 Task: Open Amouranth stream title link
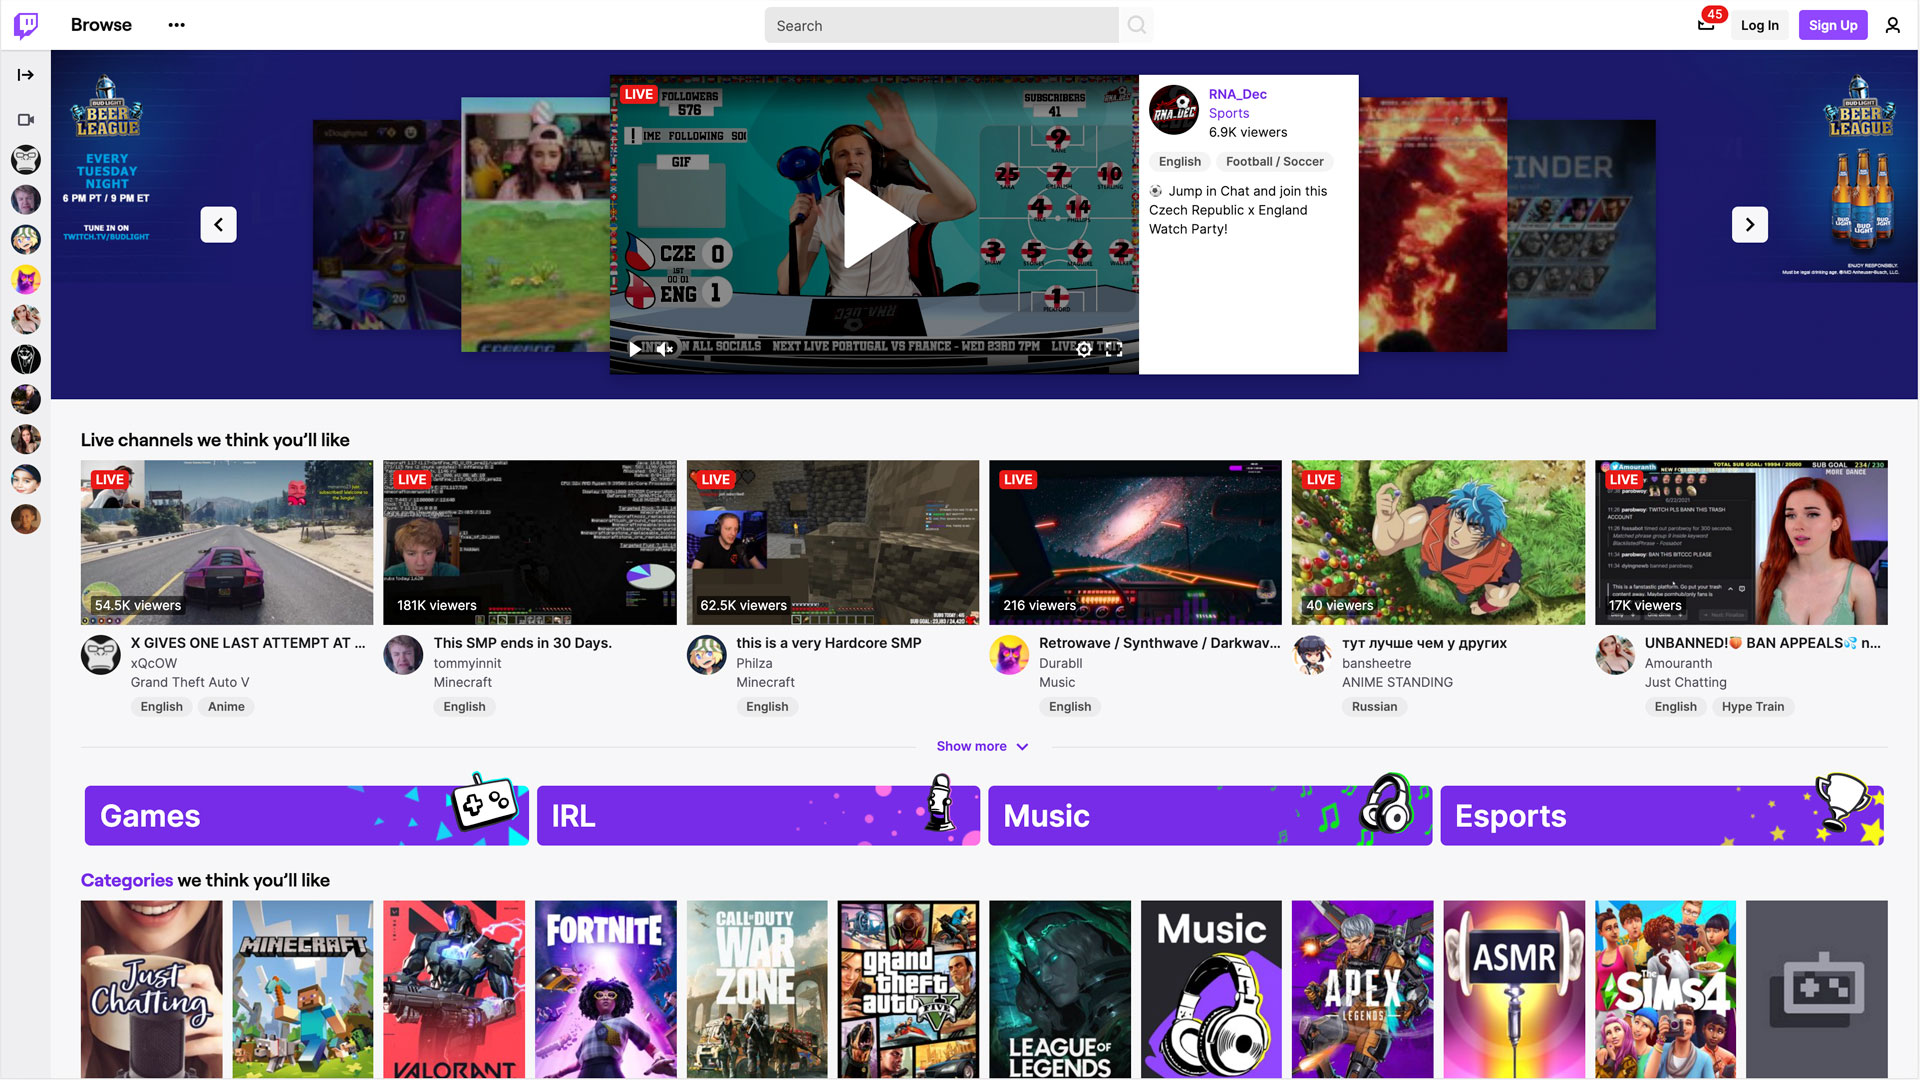pyautogui.click(x=1763, y=643)
